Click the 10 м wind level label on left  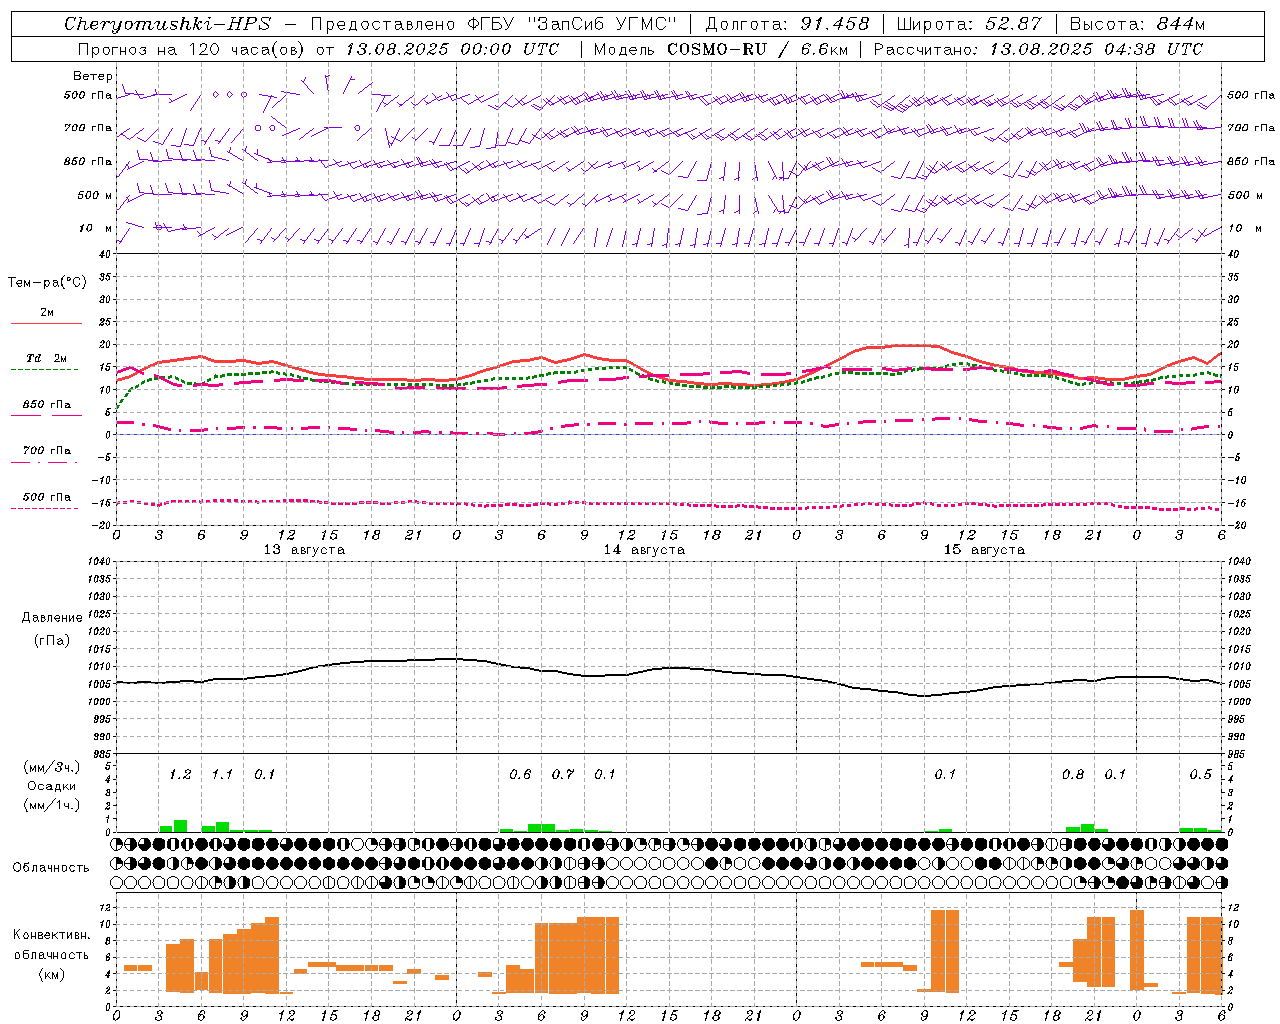96,228
